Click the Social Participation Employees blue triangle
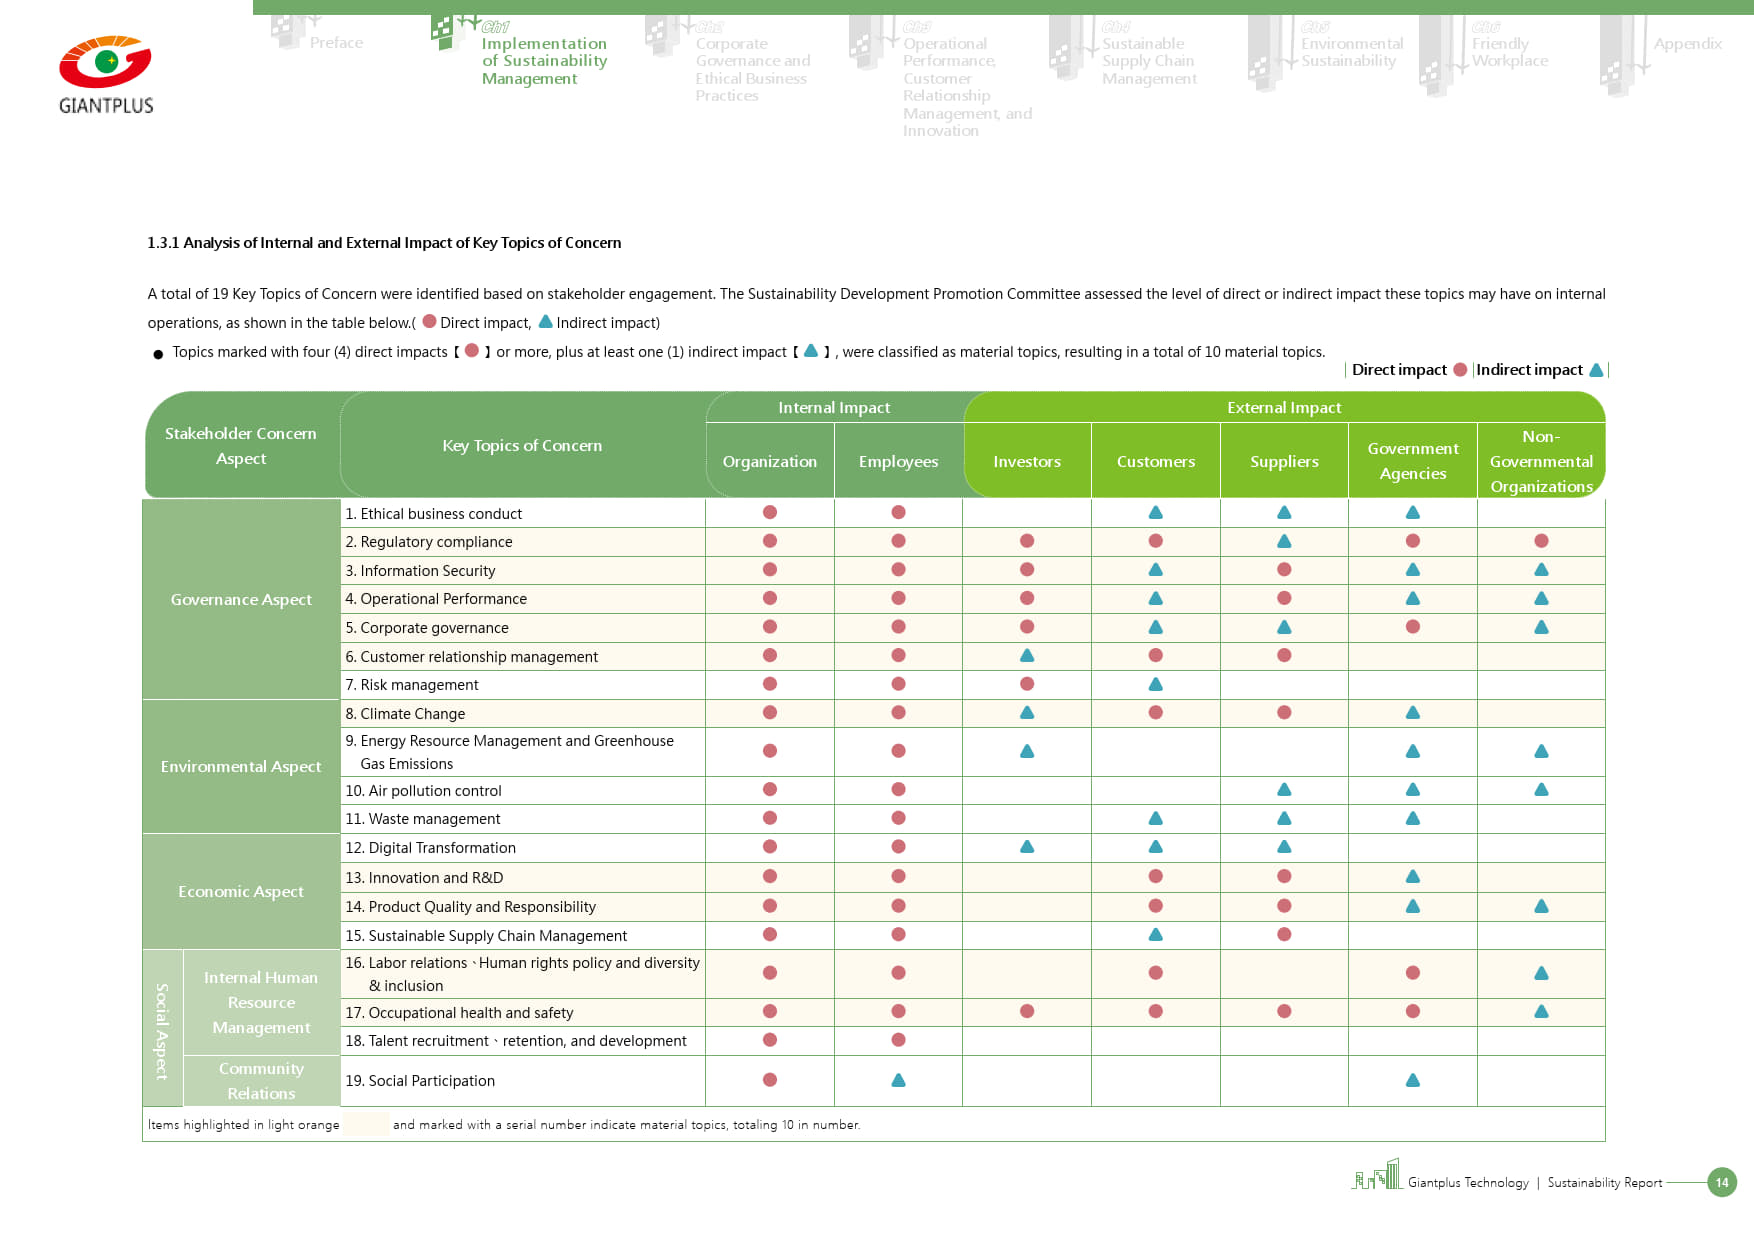 click(x=898, y=1080)
